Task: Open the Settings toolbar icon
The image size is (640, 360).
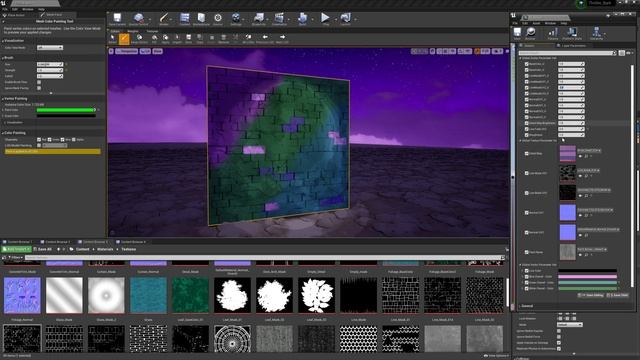Action: 236,19
